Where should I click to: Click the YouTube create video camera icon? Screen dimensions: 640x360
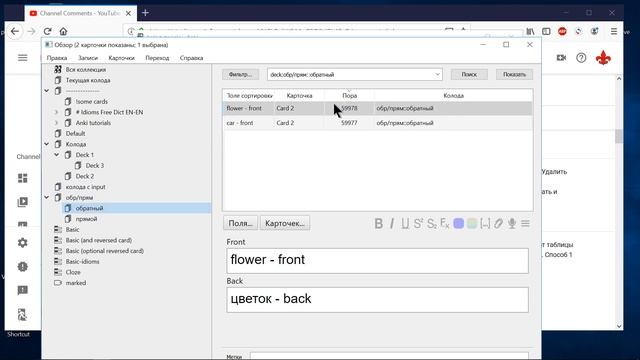(561, 58)
